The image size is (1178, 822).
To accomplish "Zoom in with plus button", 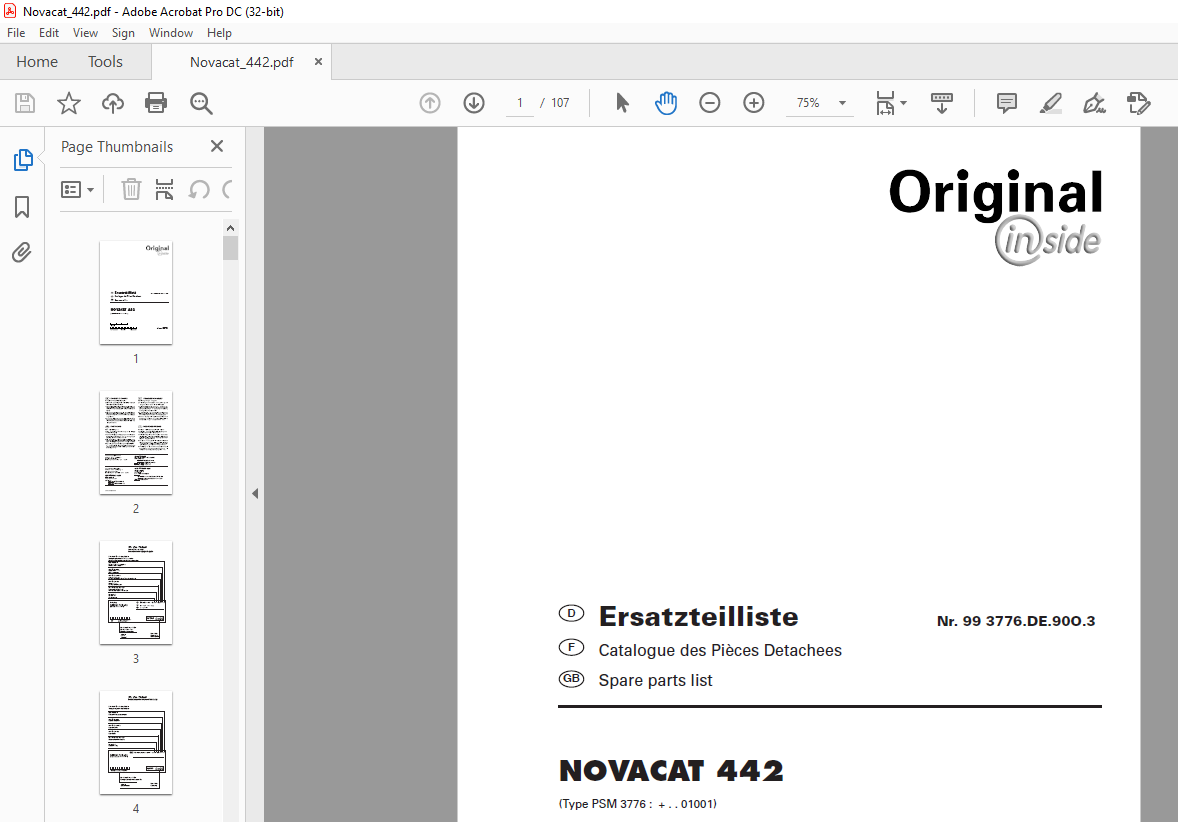I will coord(754,103).
